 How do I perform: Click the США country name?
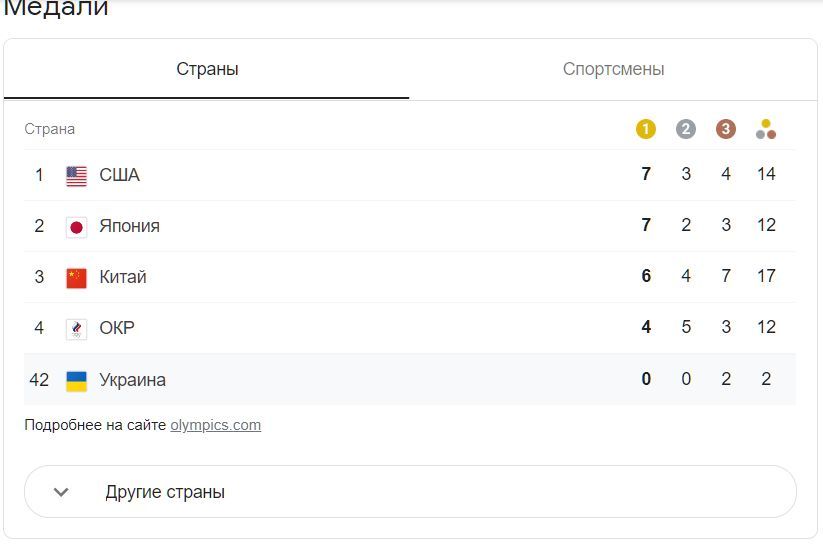pyautogui.click(x=120, y=175)
